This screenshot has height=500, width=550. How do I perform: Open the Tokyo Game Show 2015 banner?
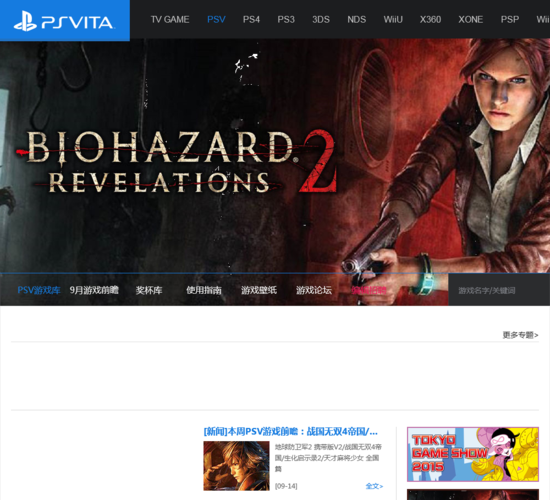tap(472, 454)
